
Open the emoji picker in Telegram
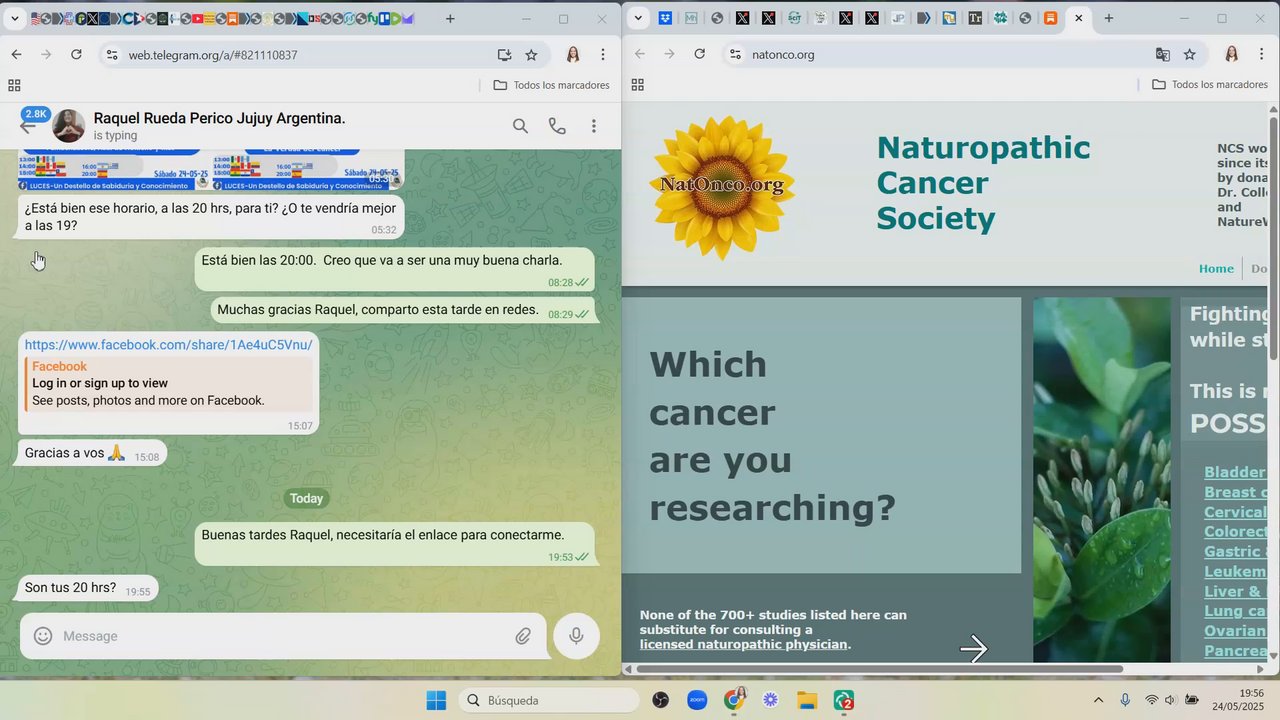43,636
